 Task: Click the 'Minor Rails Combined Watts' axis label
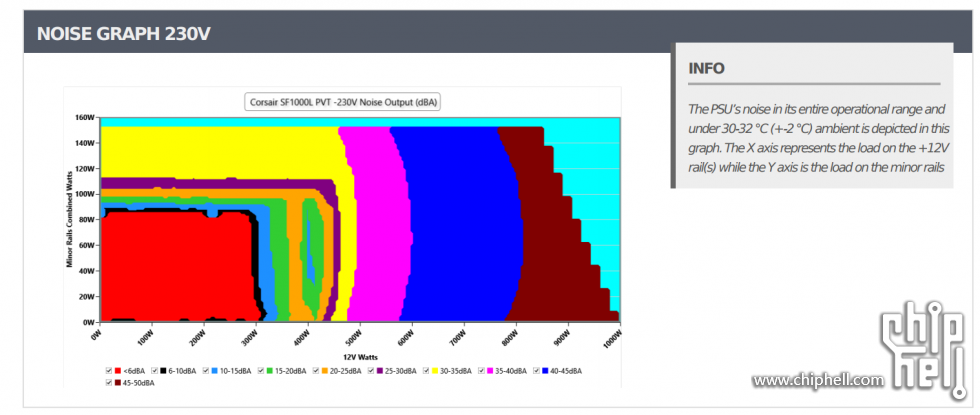pyautogui.click(x=69, y=219)
